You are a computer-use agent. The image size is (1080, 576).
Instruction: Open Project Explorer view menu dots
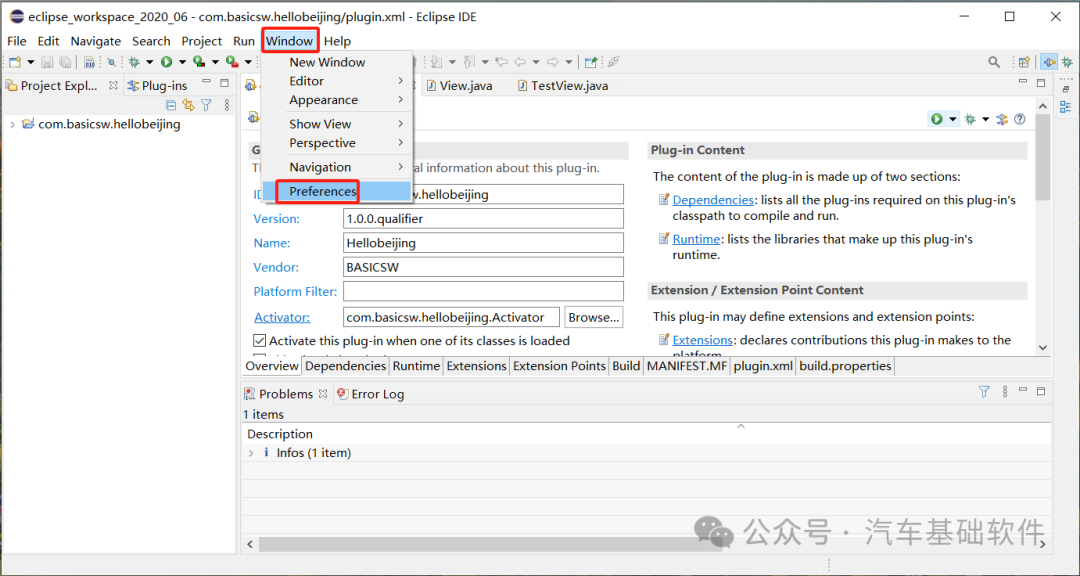pyautogui.click(x=227, y=105)
